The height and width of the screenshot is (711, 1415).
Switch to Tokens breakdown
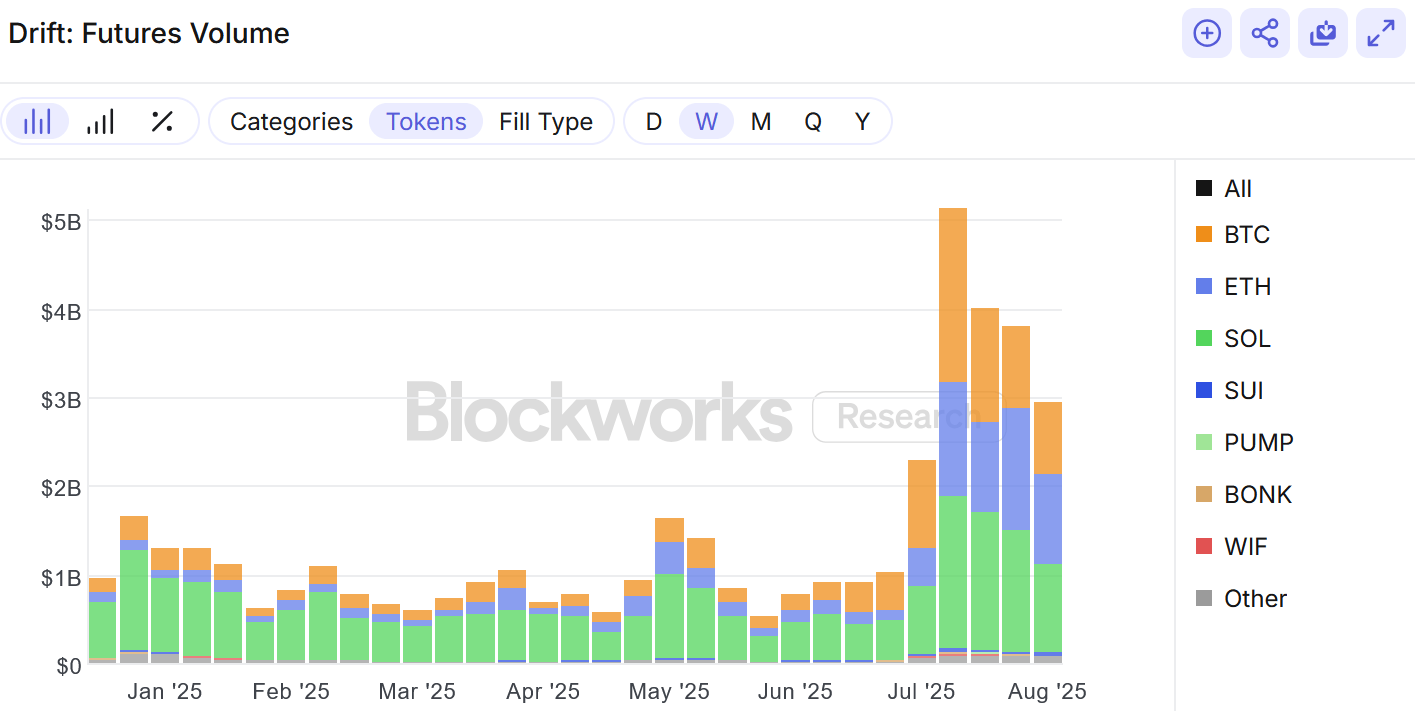[x=426, y=122]
